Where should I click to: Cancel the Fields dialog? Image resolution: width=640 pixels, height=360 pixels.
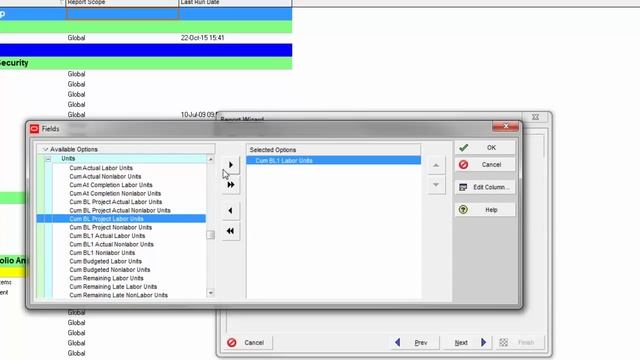pos(485,165)
